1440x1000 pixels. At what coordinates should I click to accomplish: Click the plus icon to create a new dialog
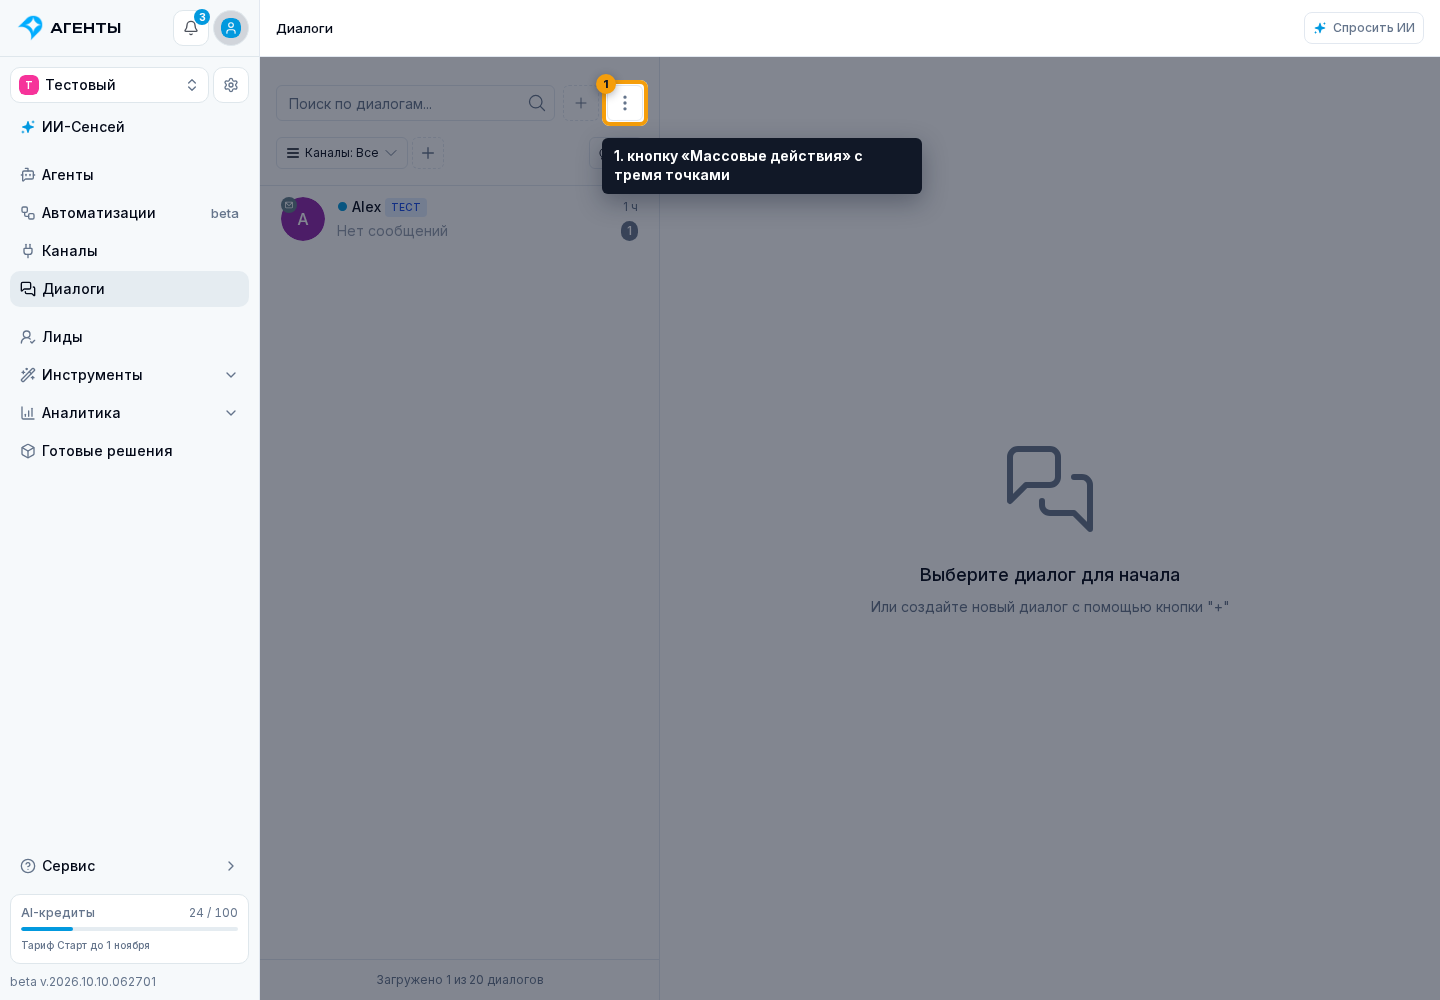[x=581, y=103]
